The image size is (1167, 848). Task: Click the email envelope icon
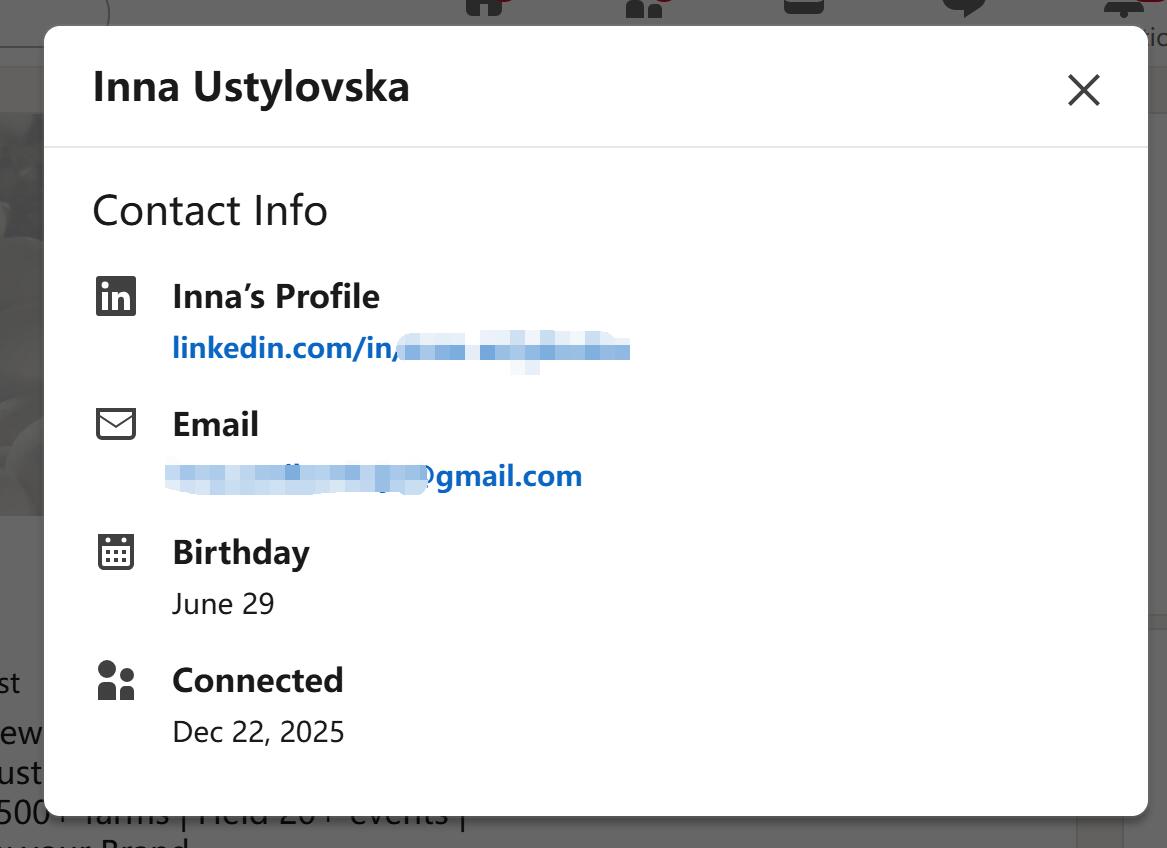115,424
